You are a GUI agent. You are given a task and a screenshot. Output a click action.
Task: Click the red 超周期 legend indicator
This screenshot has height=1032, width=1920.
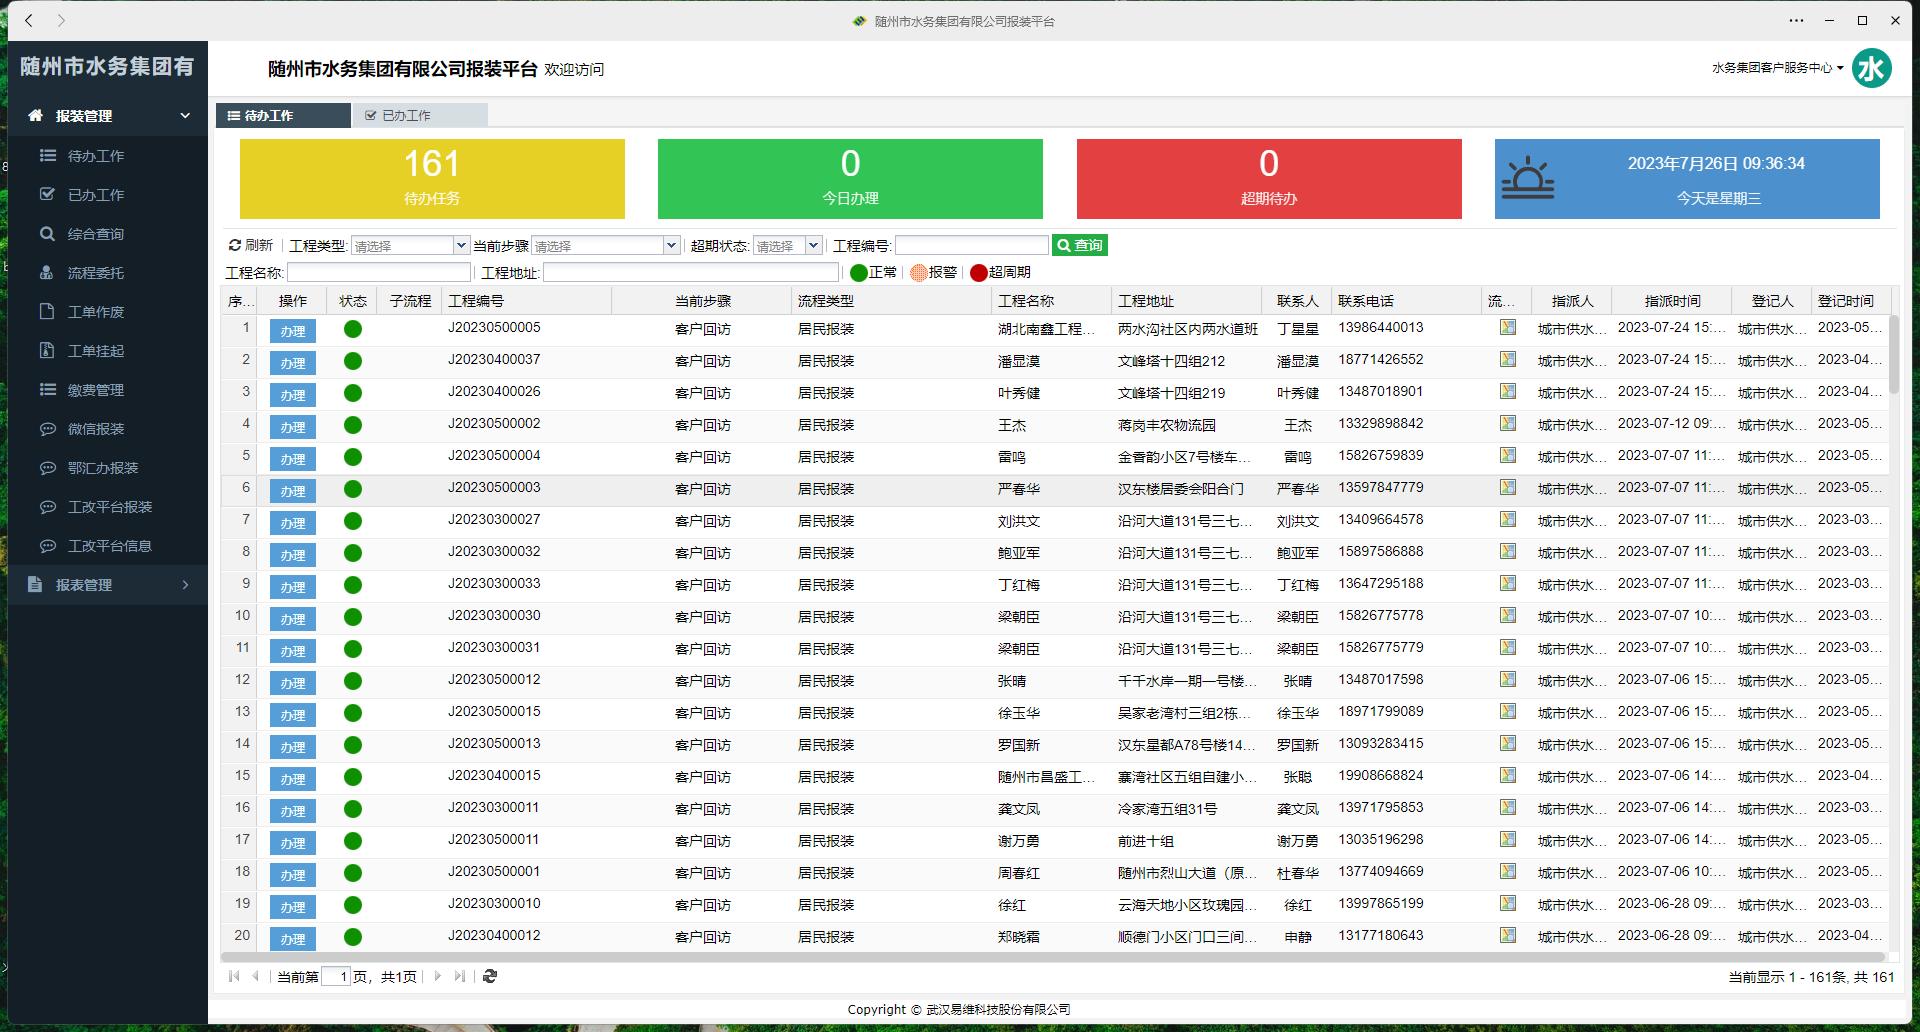point(979,273)
